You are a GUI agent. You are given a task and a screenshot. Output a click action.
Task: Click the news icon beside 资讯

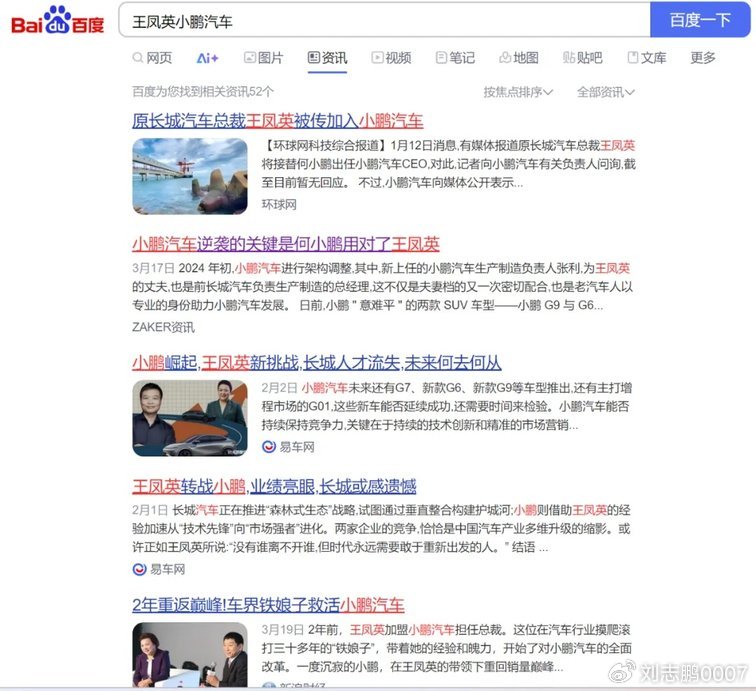(314, 58)
